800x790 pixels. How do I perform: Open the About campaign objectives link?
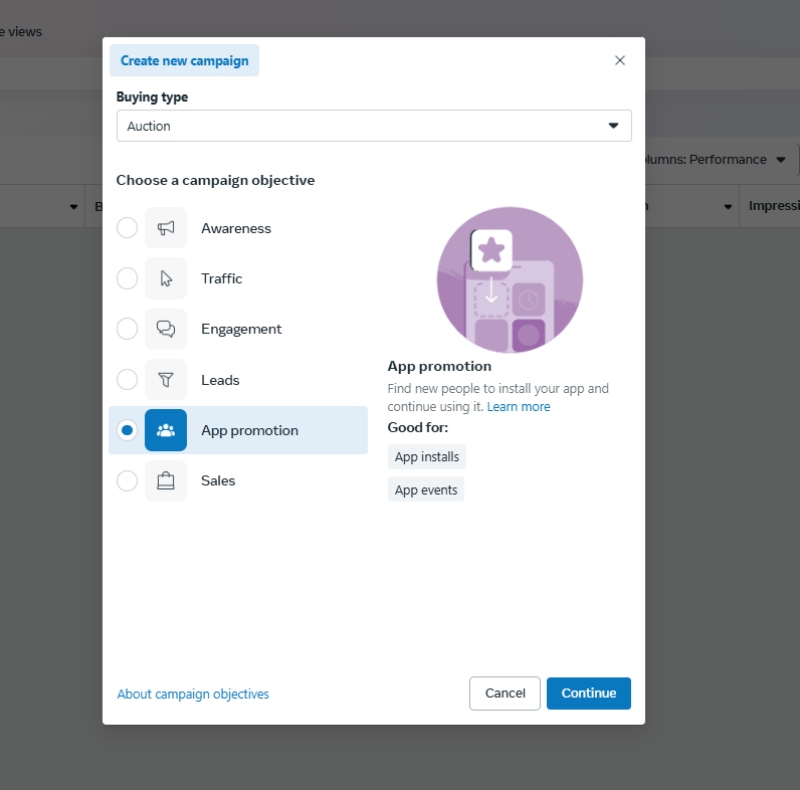193,694
